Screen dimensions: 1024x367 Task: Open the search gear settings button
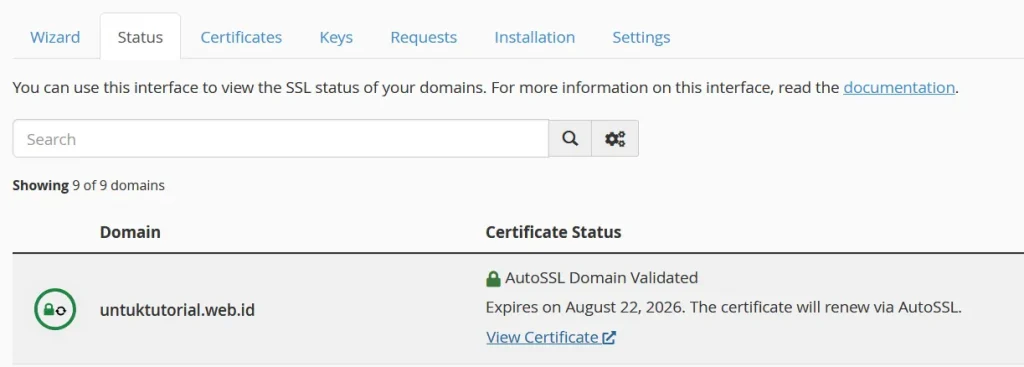click(615, 138)
